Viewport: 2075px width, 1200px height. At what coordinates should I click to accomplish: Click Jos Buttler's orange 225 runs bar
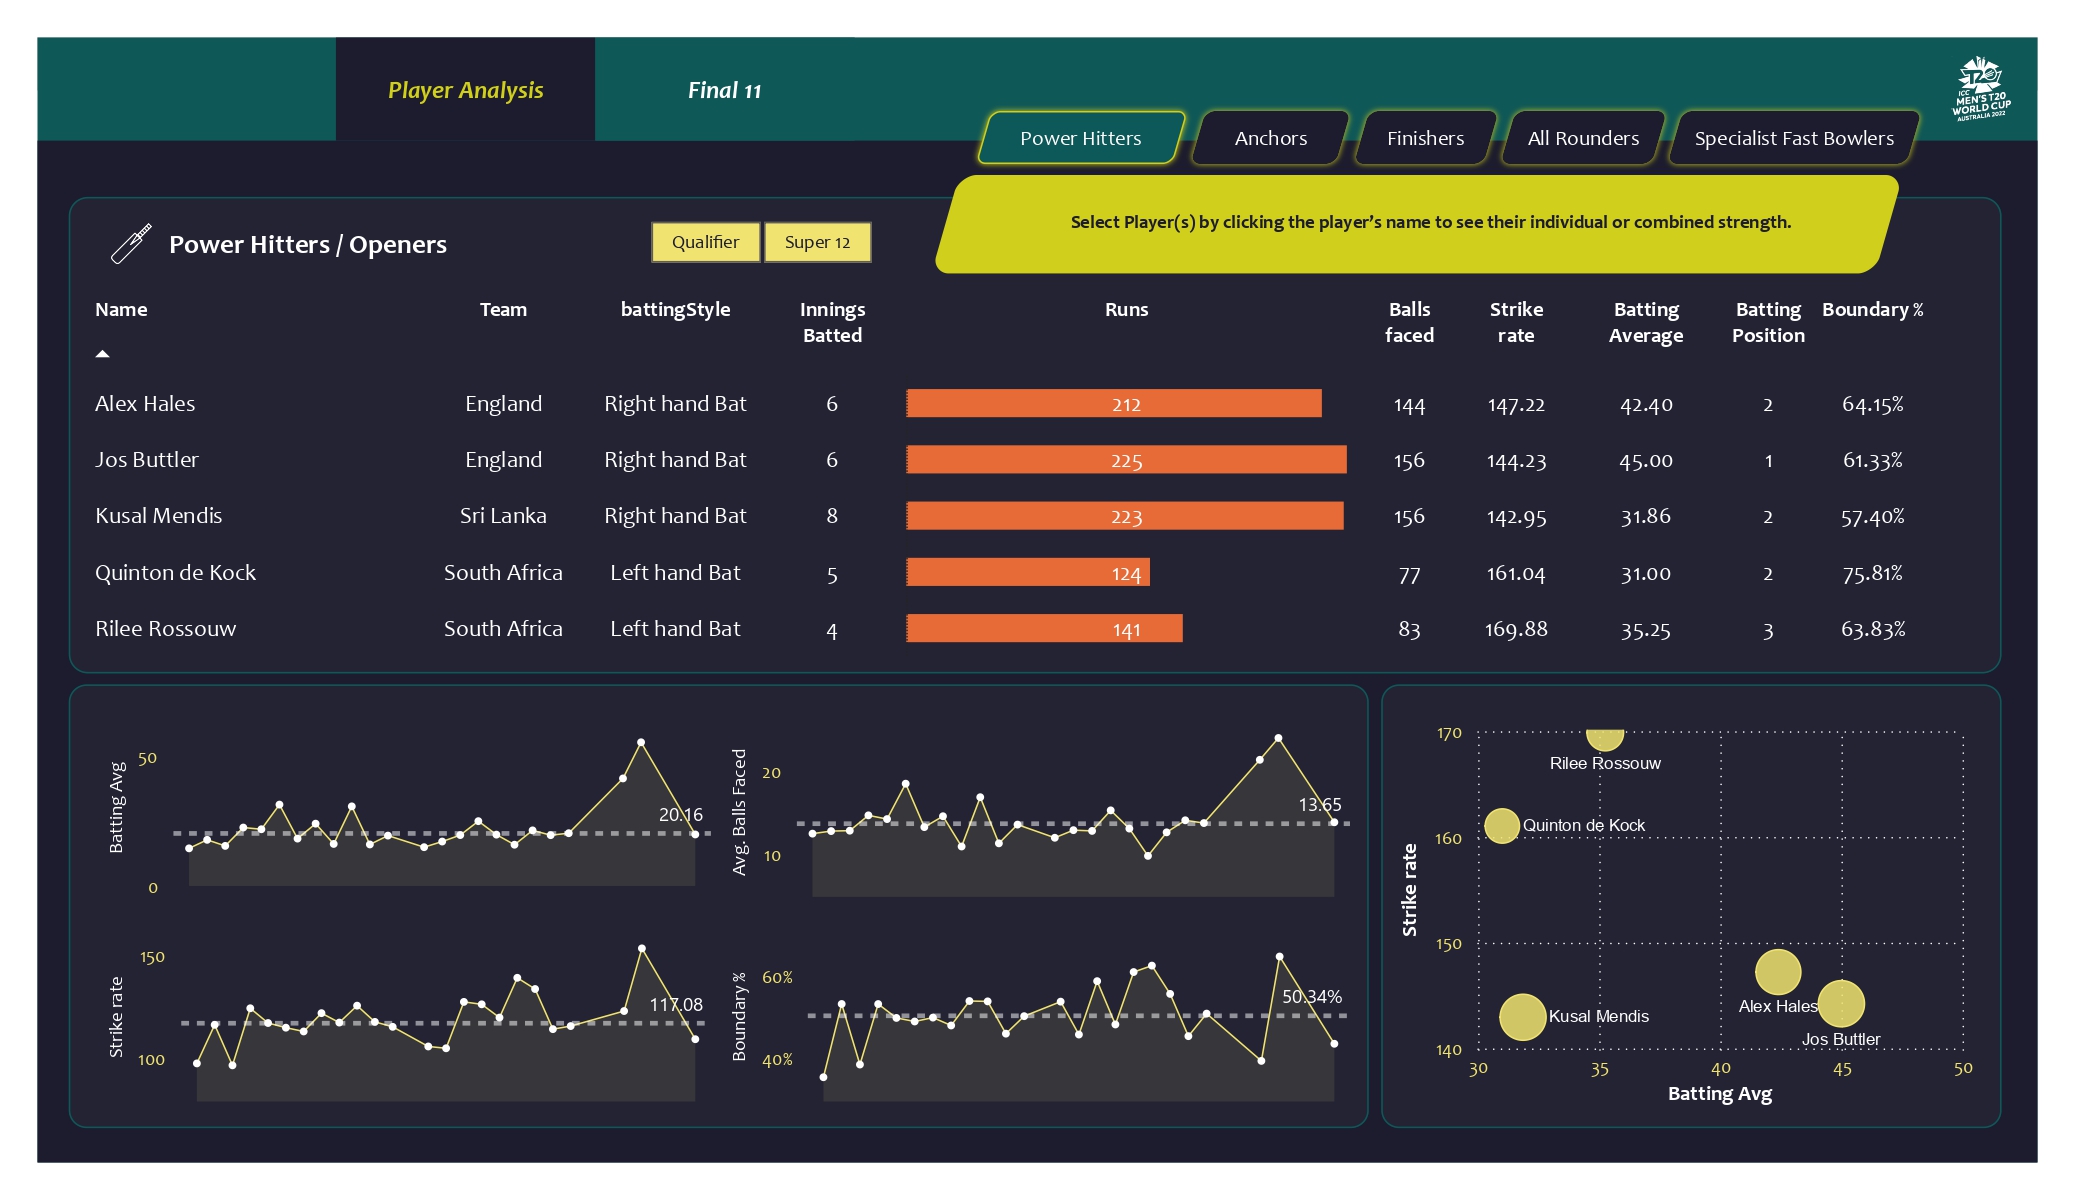(x=1126, y=460)
